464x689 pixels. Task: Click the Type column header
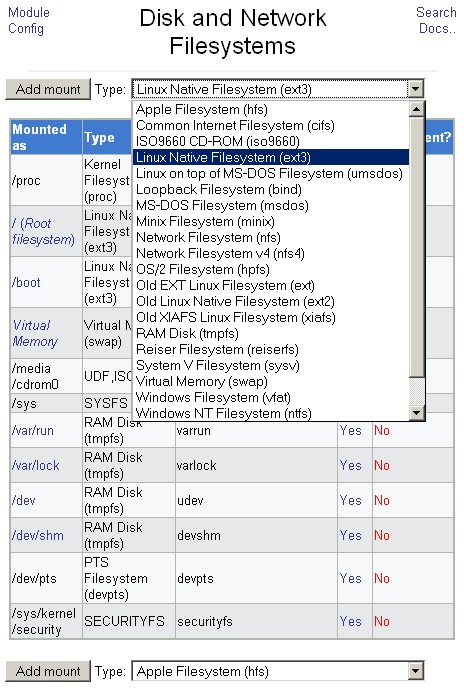click(107, 137)
